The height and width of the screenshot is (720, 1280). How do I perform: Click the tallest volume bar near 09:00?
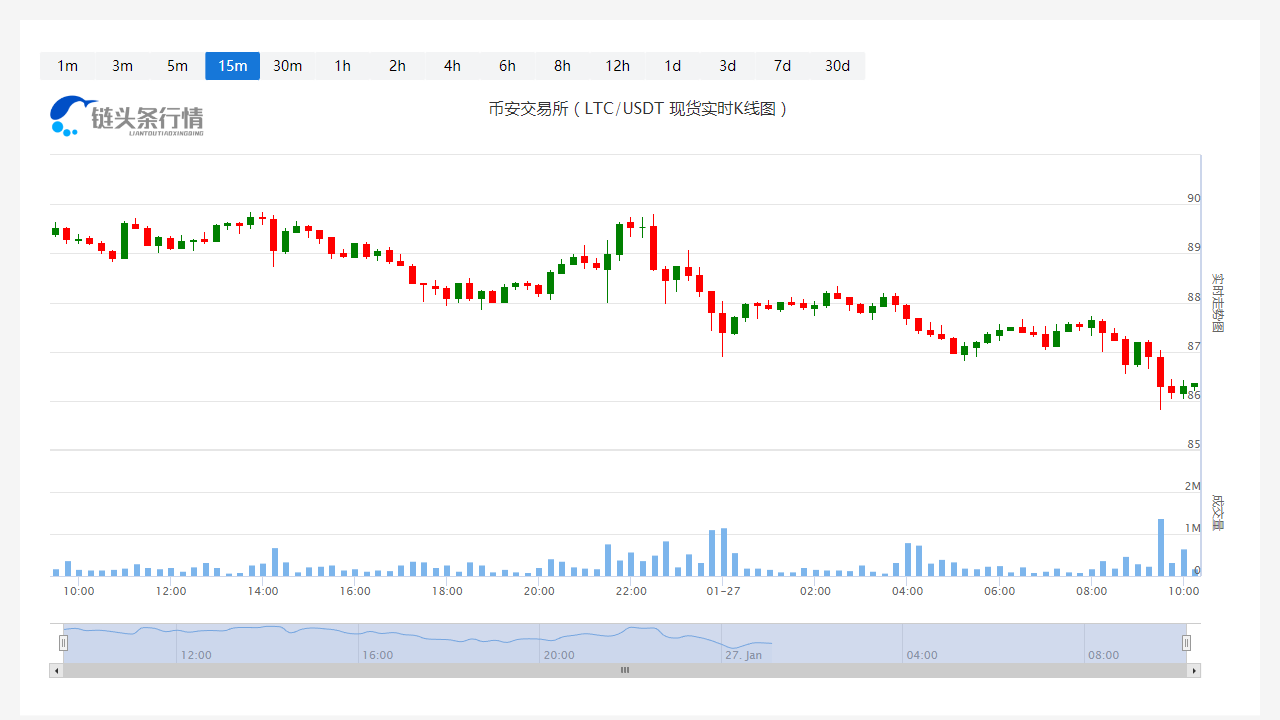pyautogui.click(x=1160, y=548)
